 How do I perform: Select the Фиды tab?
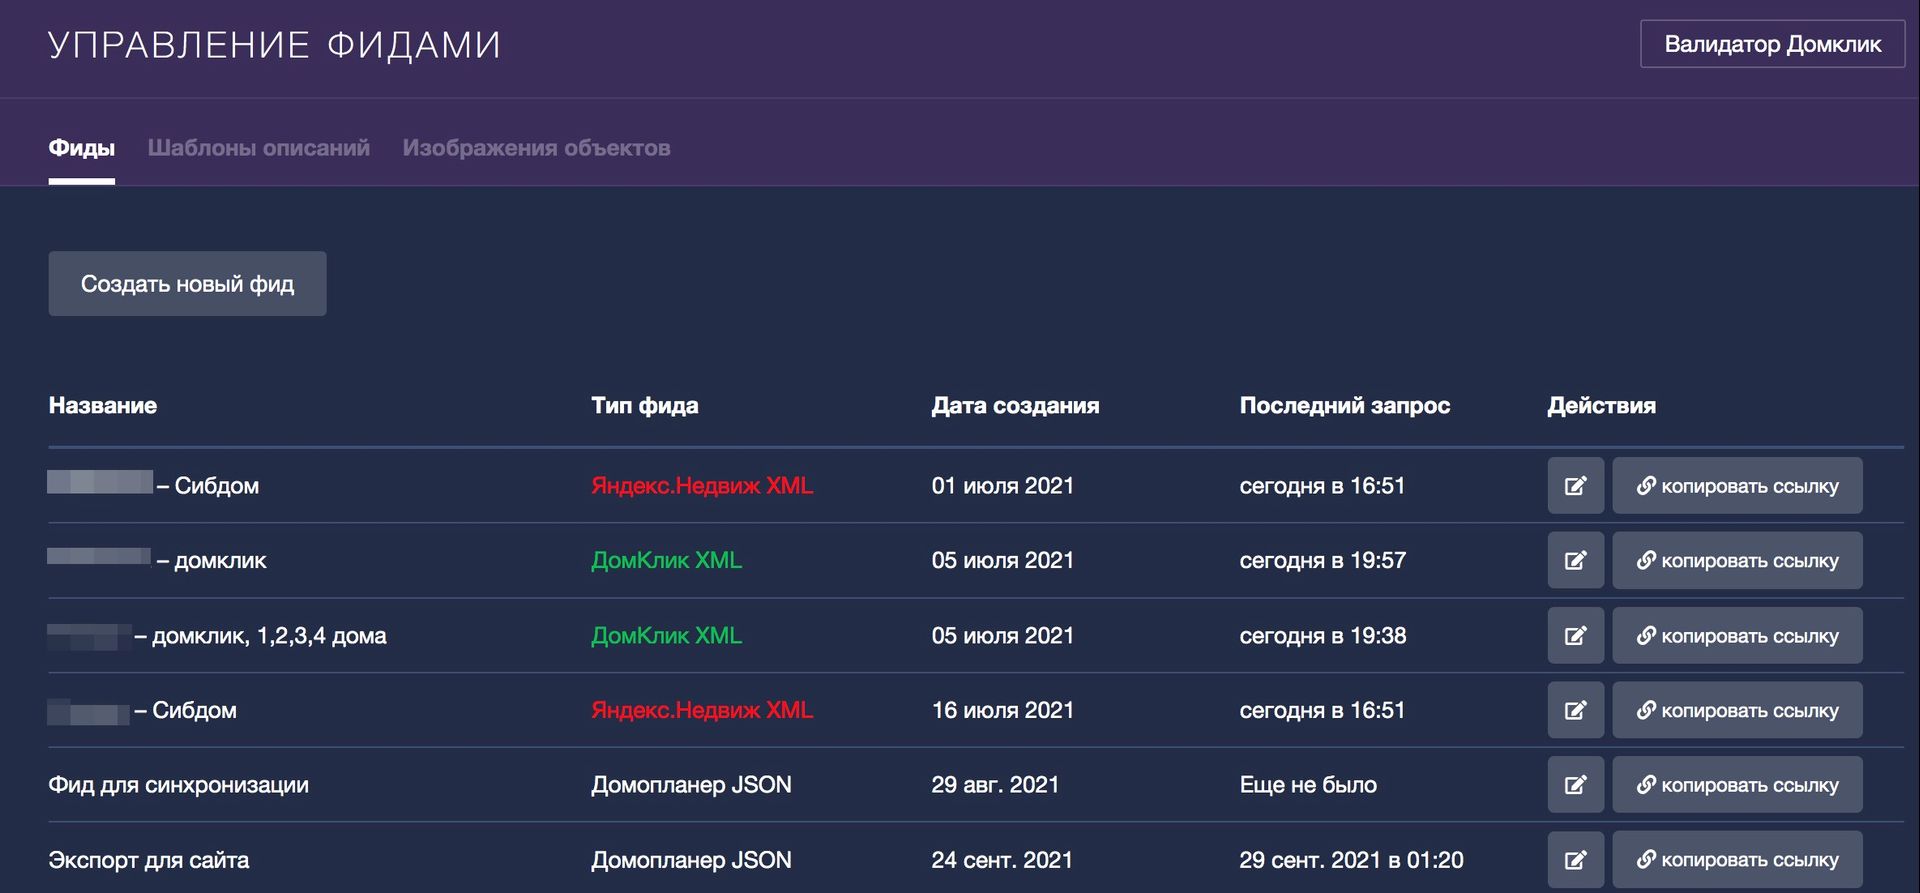82,148
